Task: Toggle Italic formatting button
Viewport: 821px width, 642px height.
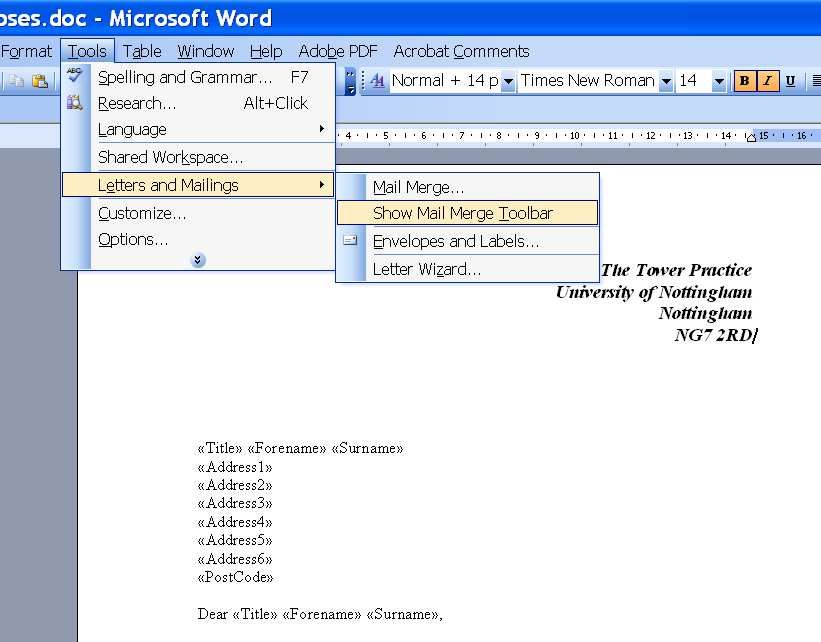Action: (x=768, y=81)
